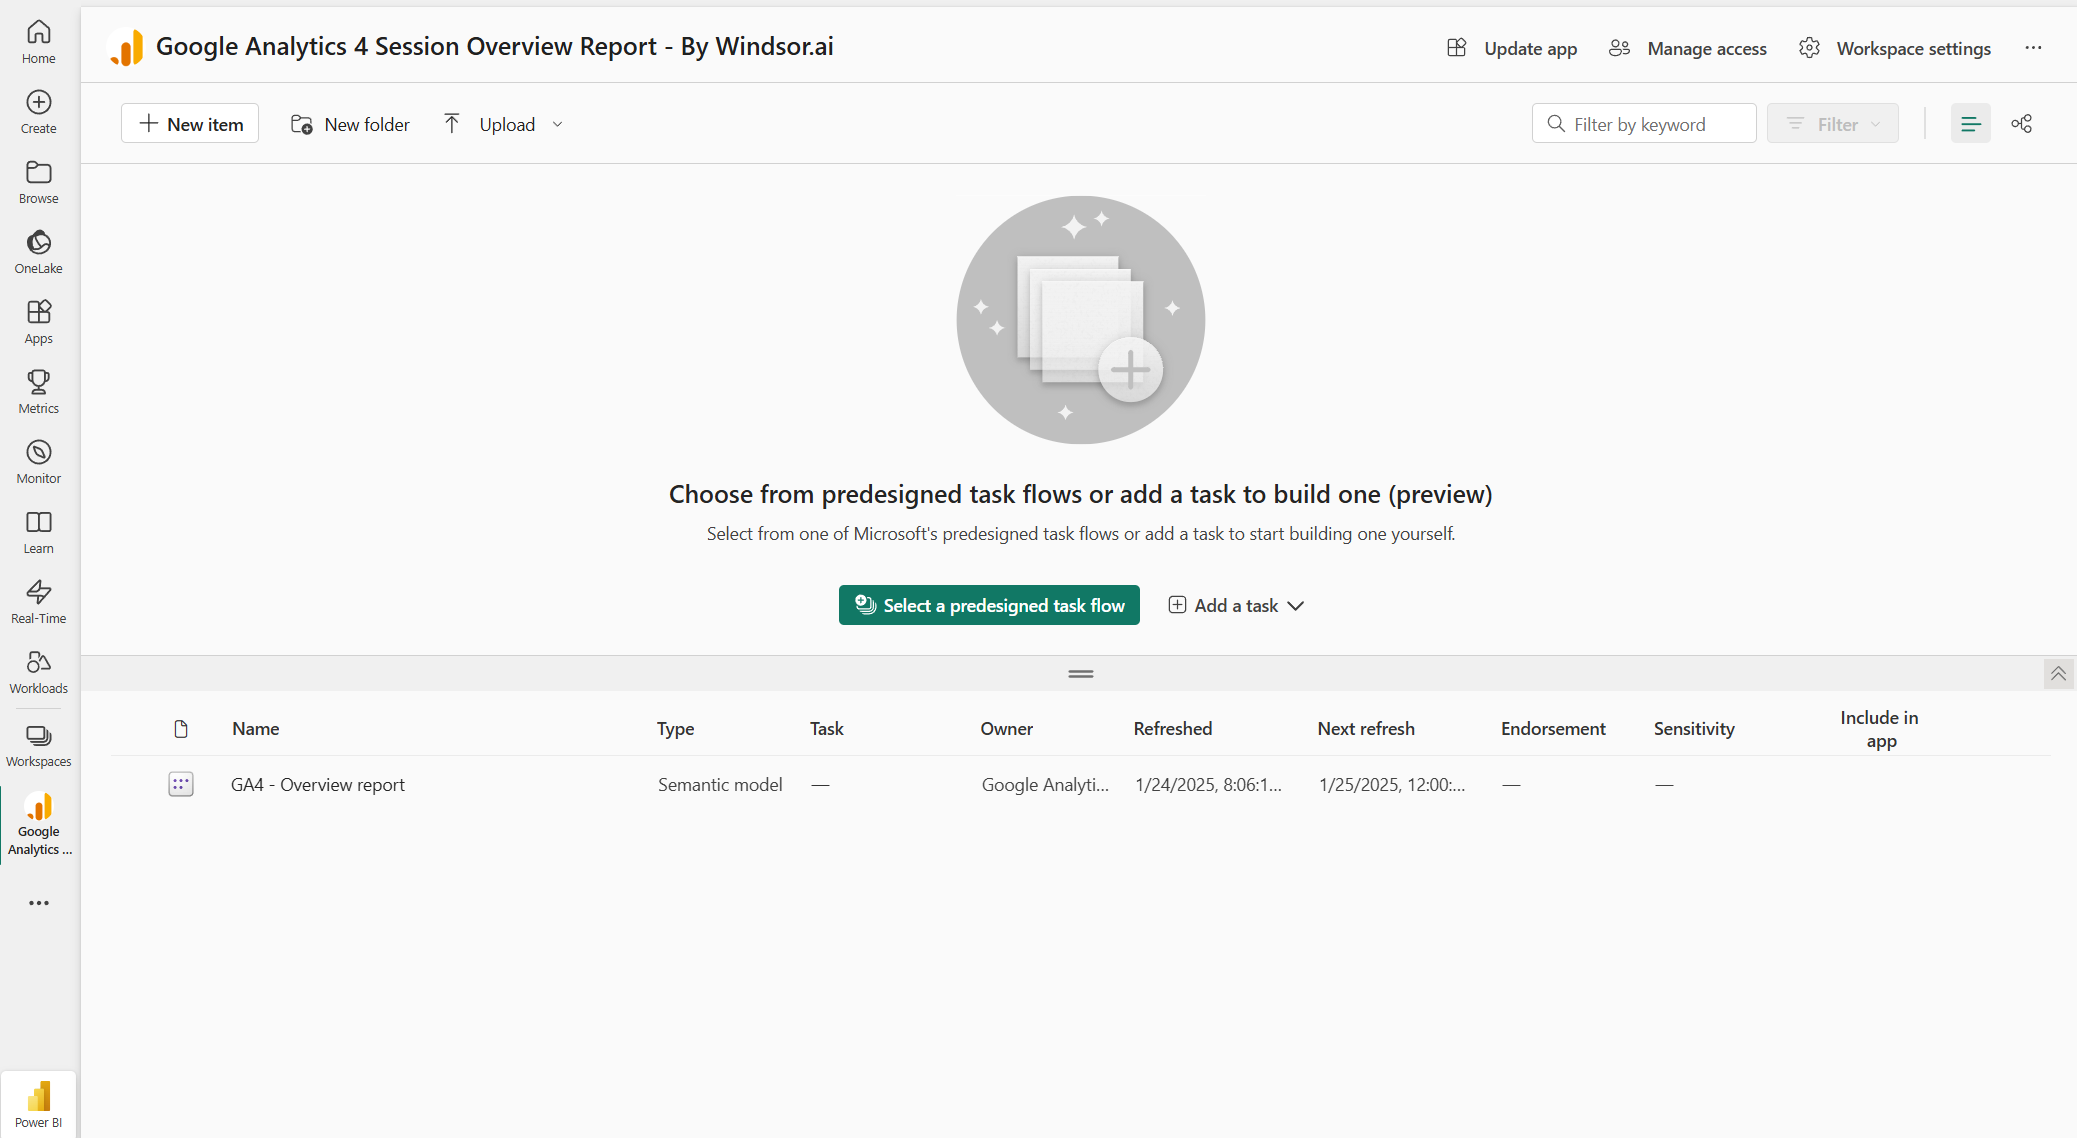Open the OneLake sidebar icon
Screen dimensions: 2077x1138
click(38, 251)
